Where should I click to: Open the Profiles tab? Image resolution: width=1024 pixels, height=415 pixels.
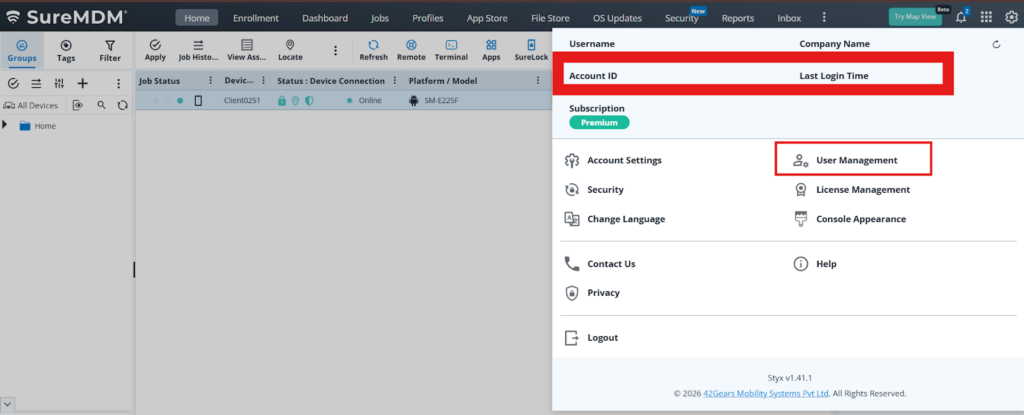(428, 18)
